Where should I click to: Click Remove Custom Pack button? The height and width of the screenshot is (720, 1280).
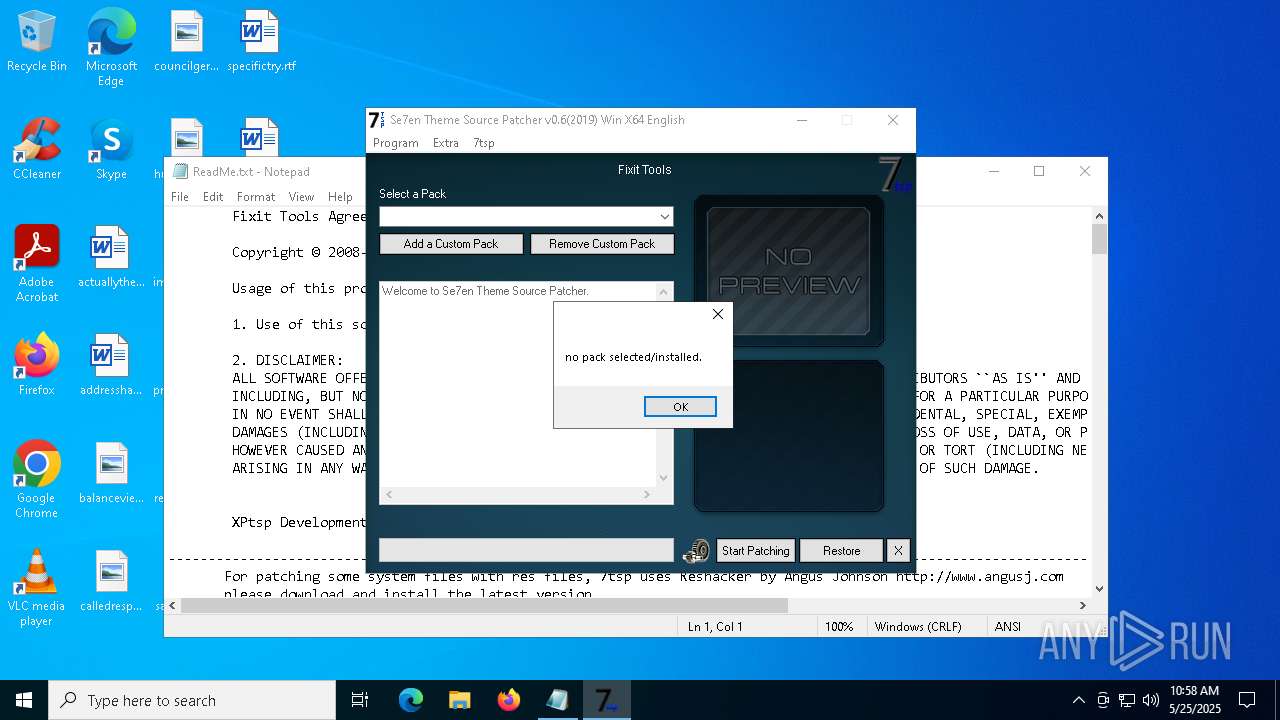tap(602, 244)
